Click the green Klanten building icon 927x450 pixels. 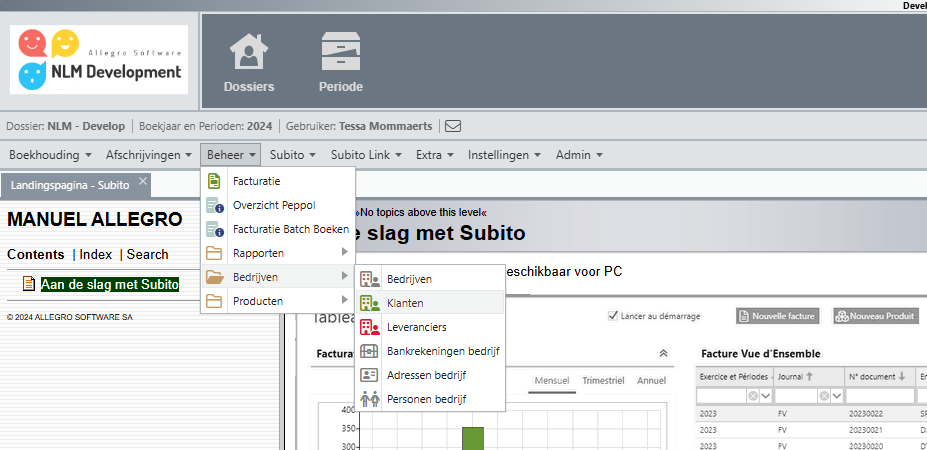click(369, 303)
